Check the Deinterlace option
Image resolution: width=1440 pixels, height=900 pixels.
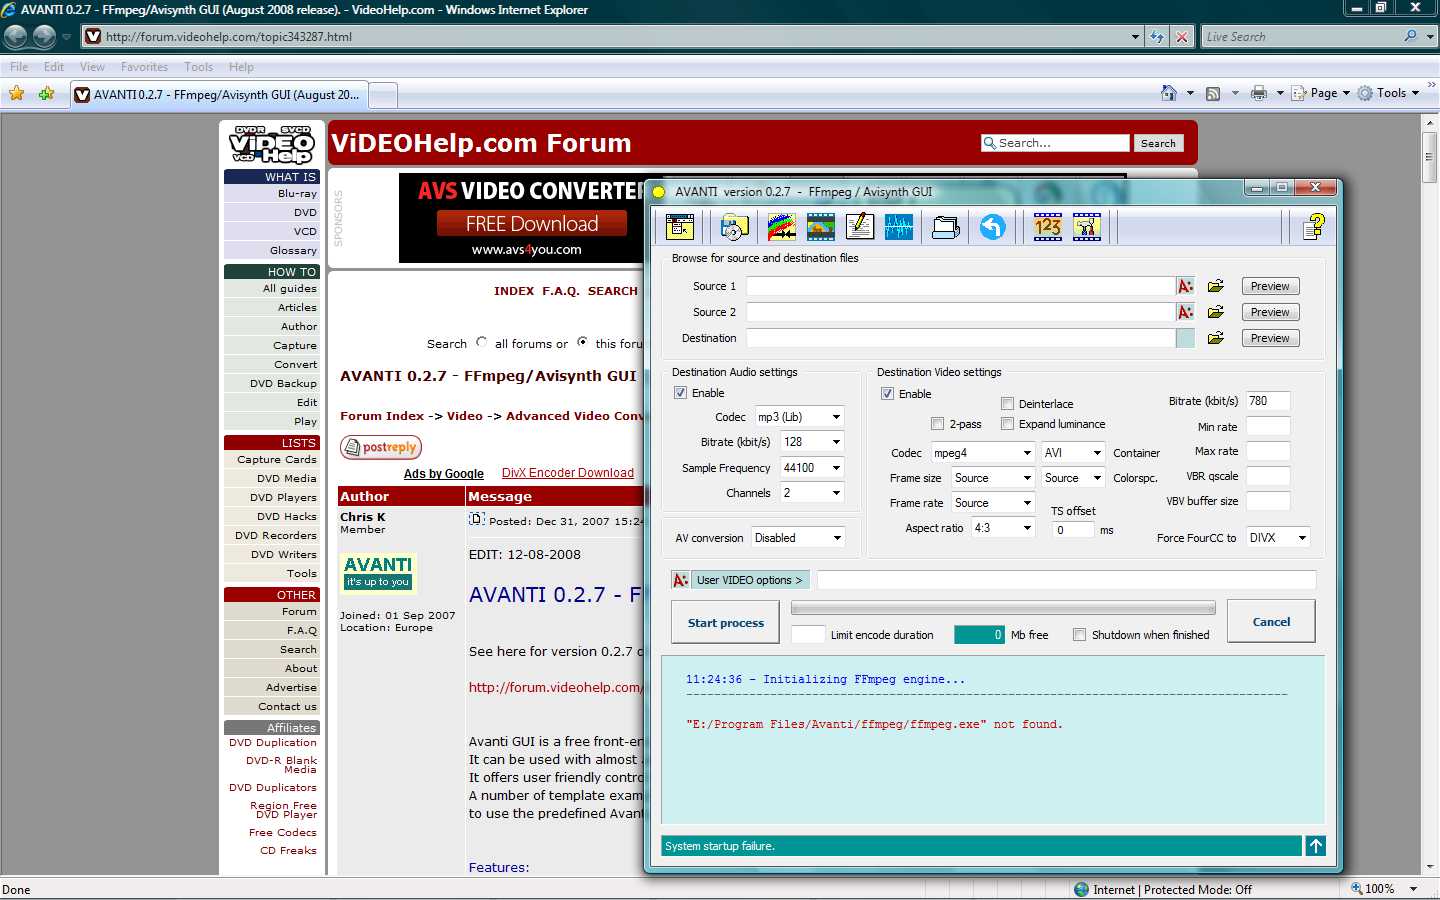click(1007, 404)
